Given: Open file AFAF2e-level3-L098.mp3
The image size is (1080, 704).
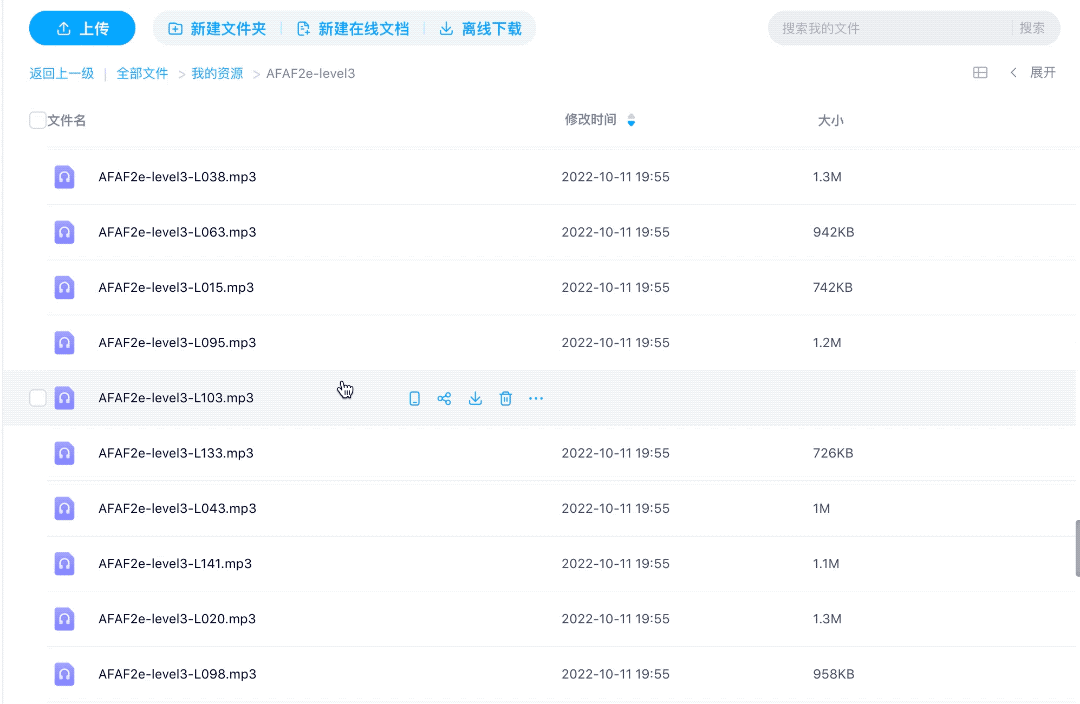Looking at the screenshot, I should coord(177,674).
